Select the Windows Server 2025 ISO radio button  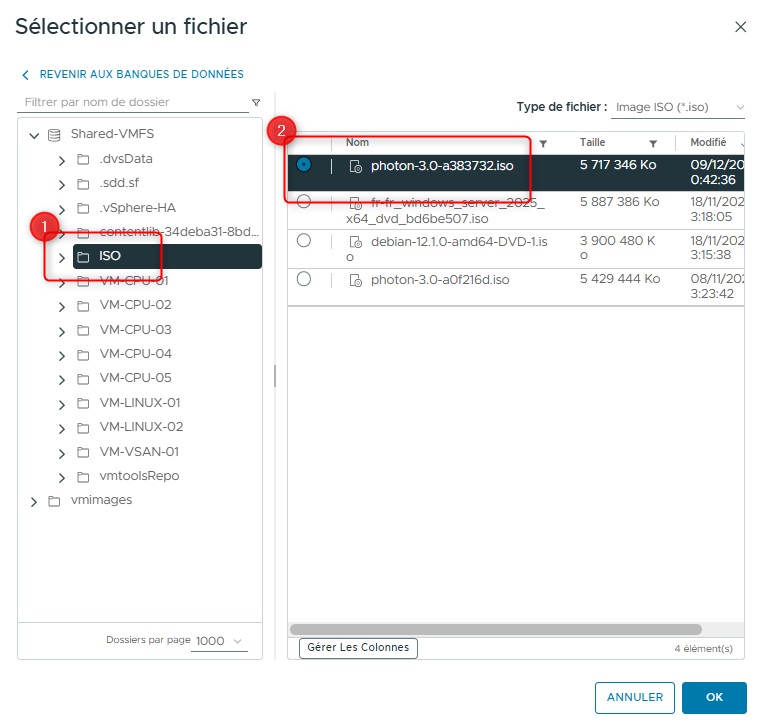[304, 202]
